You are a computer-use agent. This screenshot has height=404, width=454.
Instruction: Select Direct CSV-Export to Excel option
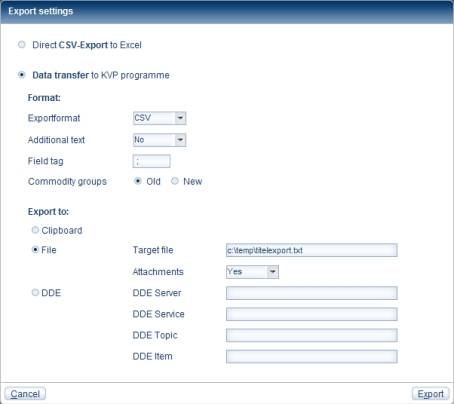pyautogui.click(x=22, y=44)
